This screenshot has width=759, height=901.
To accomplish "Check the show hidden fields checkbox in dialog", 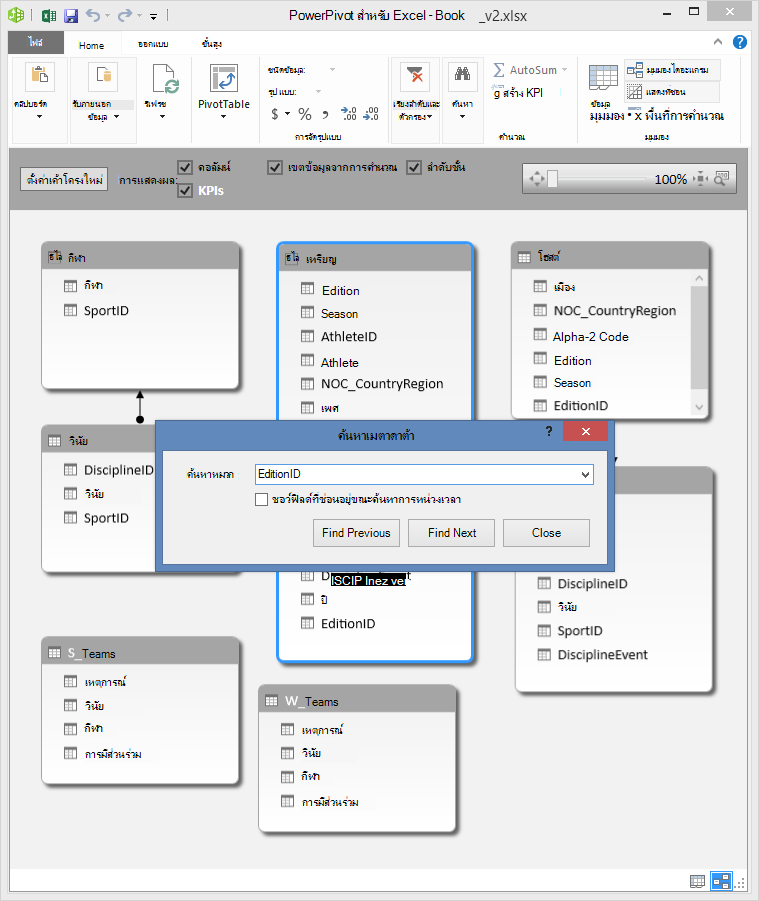I will point(261,499).
